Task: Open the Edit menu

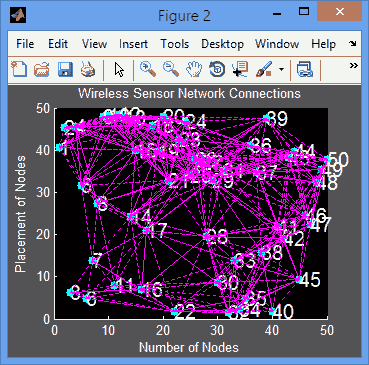Action: [x=58, y=44]
